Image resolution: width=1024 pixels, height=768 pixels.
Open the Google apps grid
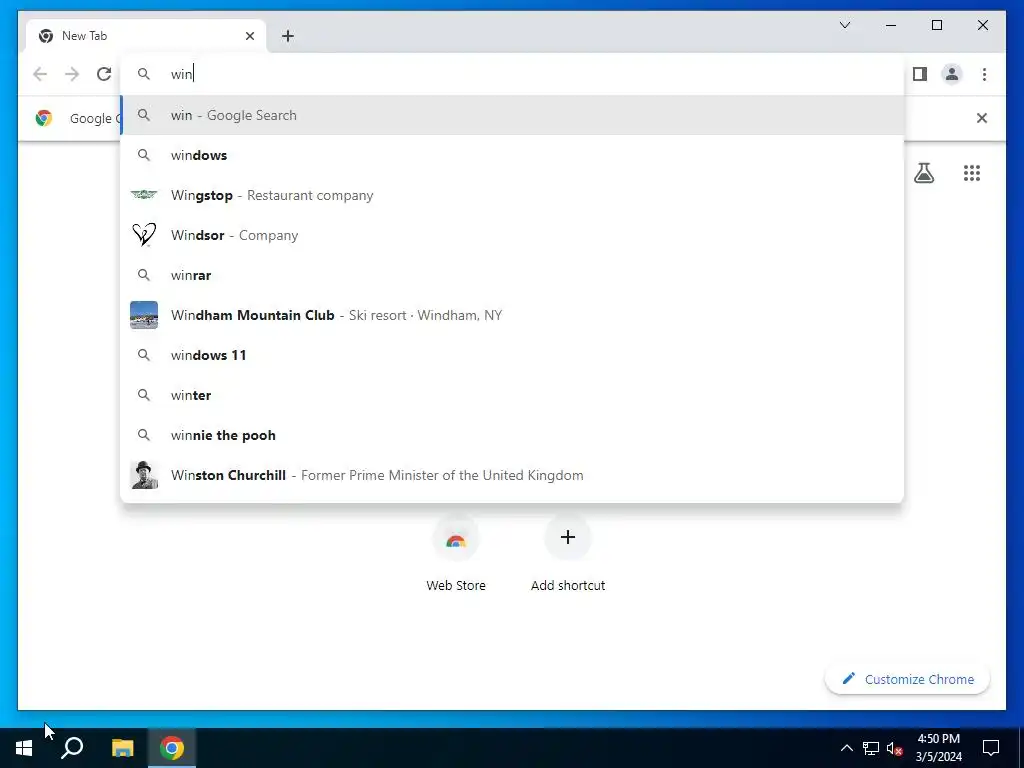point(972,173)
